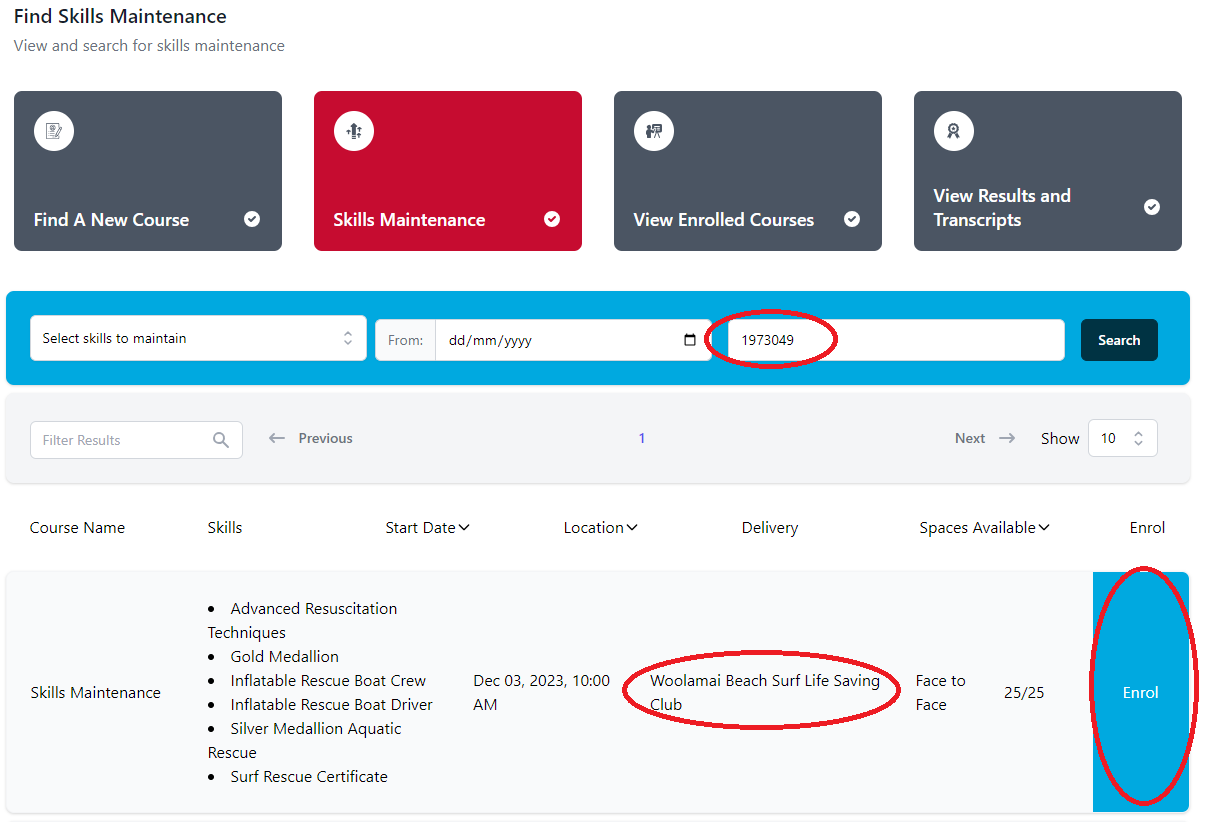Click the View Results and Transcripts ribbon icon
This screenshot has height=822, width=1206.
pos(954,131)
